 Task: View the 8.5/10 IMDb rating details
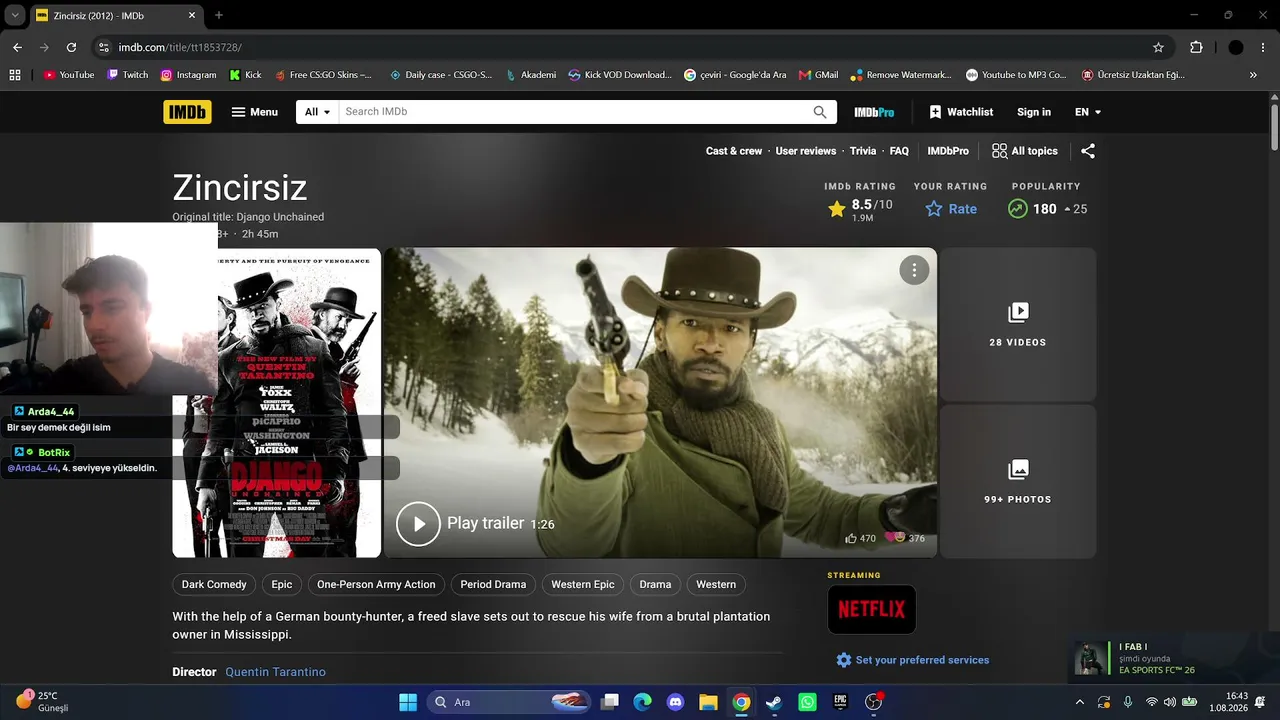[x=860, y=209]
